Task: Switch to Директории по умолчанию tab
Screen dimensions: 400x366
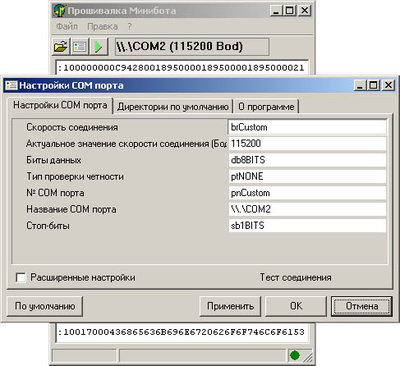Action: click(173, 107)
